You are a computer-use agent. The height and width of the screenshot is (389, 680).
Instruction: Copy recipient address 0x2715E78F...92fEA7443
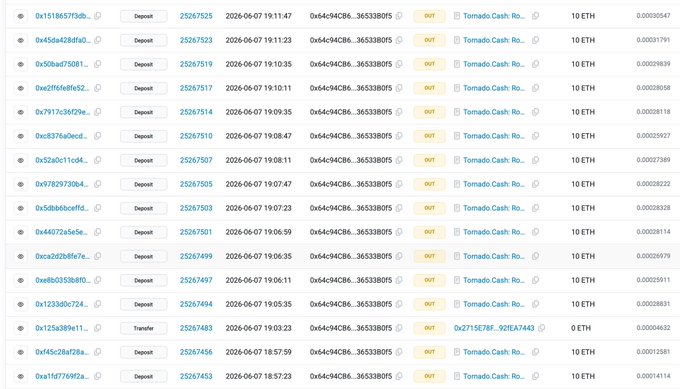(x=542, y=328)
